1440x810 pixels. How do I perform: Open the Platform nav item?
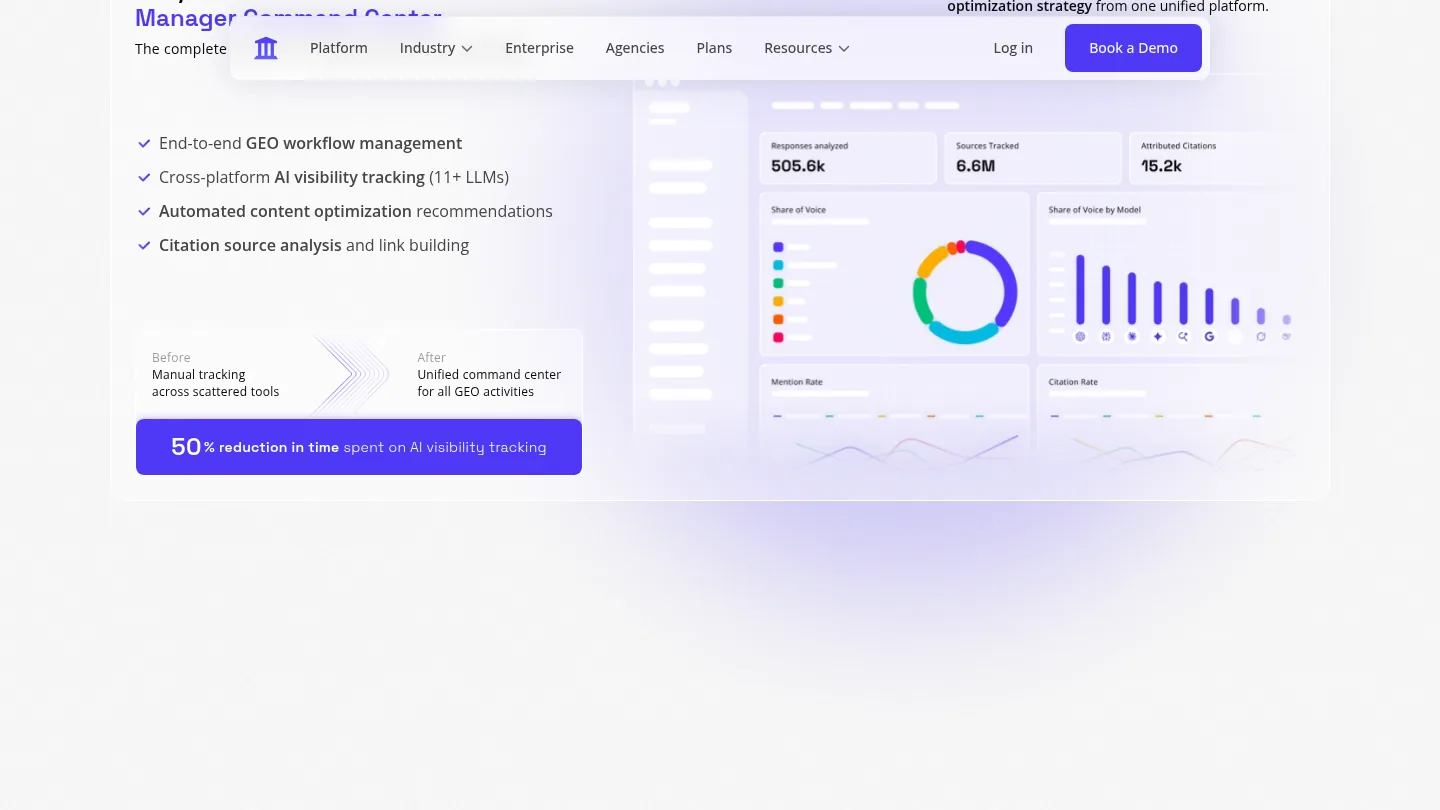(339, 48)
